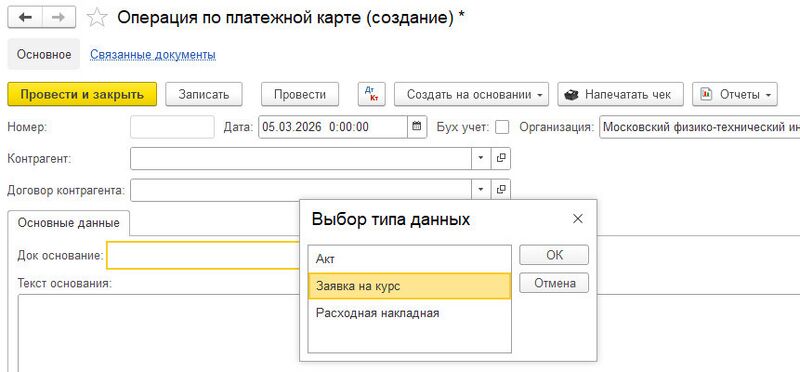Open Контрагент record with the open-form icon
The image size is (800, 372).
pos(501,158)
